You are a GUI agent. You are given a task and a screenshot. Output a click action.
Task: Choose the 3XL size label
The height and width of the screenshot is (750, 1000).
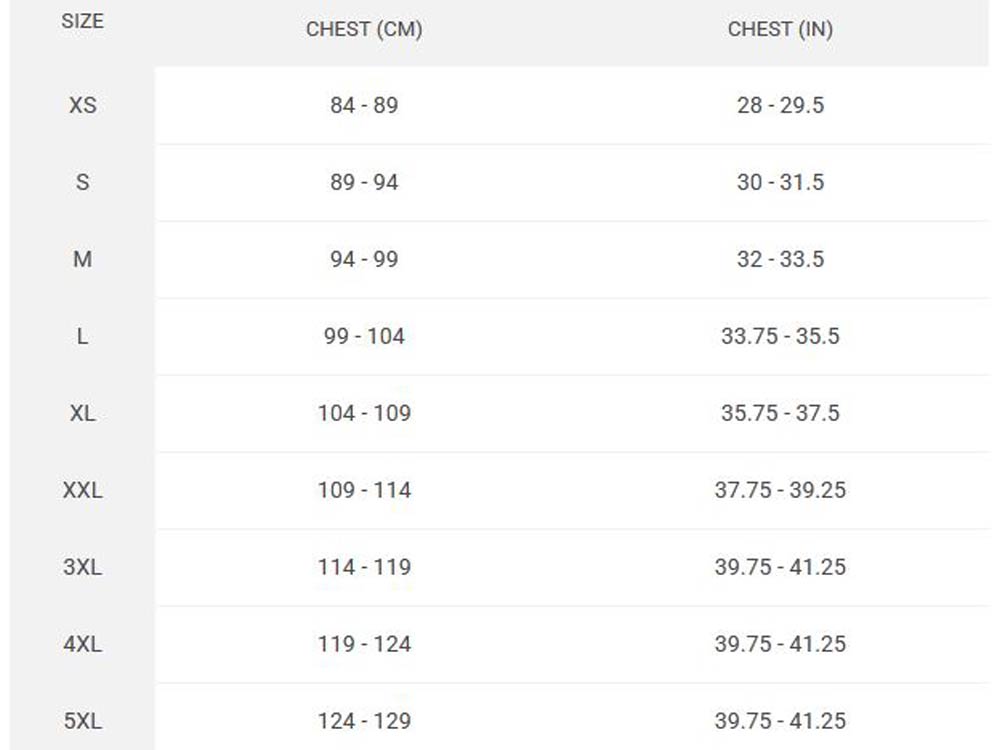(x=82, y=567)
